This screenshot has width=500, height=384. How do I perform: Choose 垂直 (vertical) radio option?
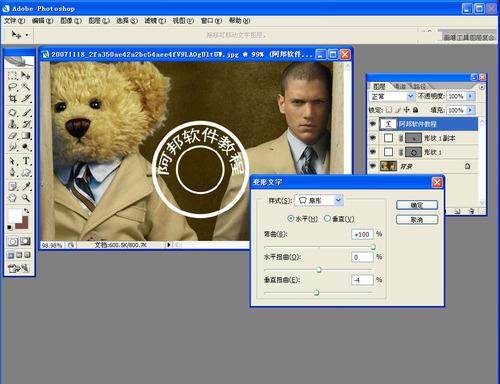pos(327,219)
